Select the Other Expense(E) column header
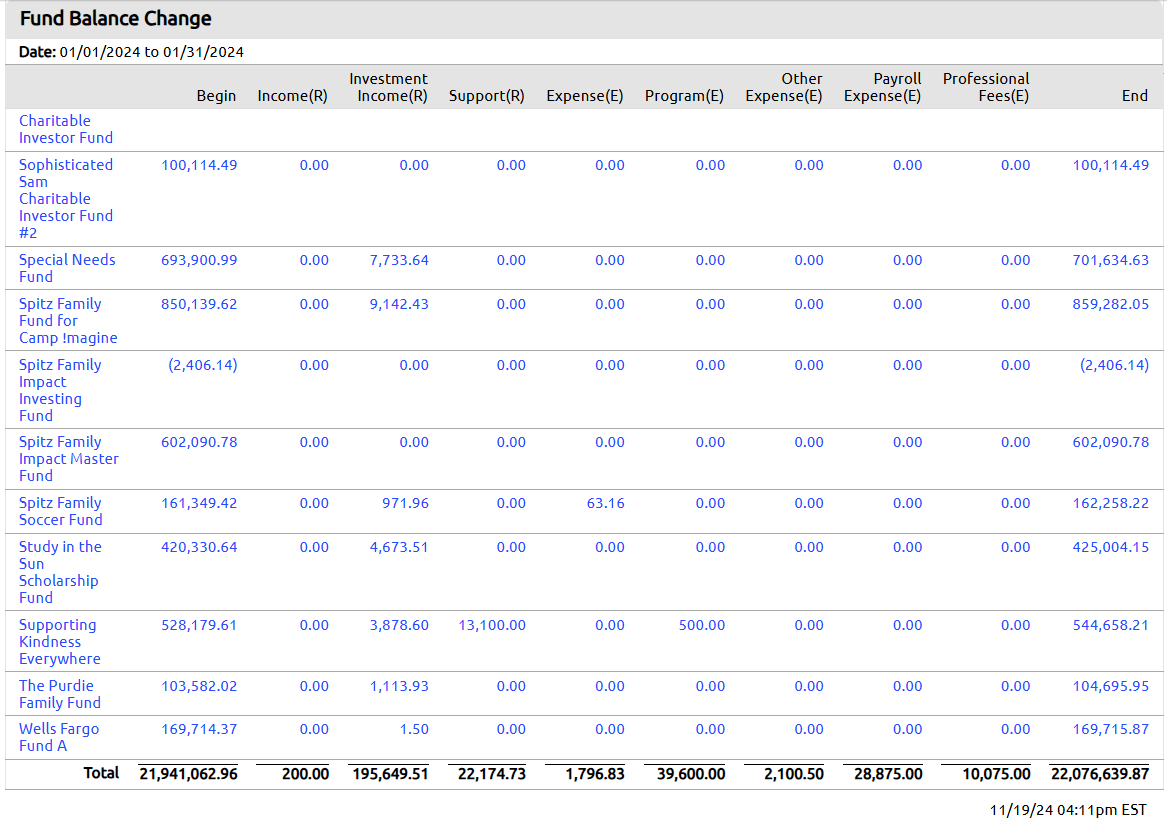The height and width of the screenshot is (827, 1167). point(784,87)
